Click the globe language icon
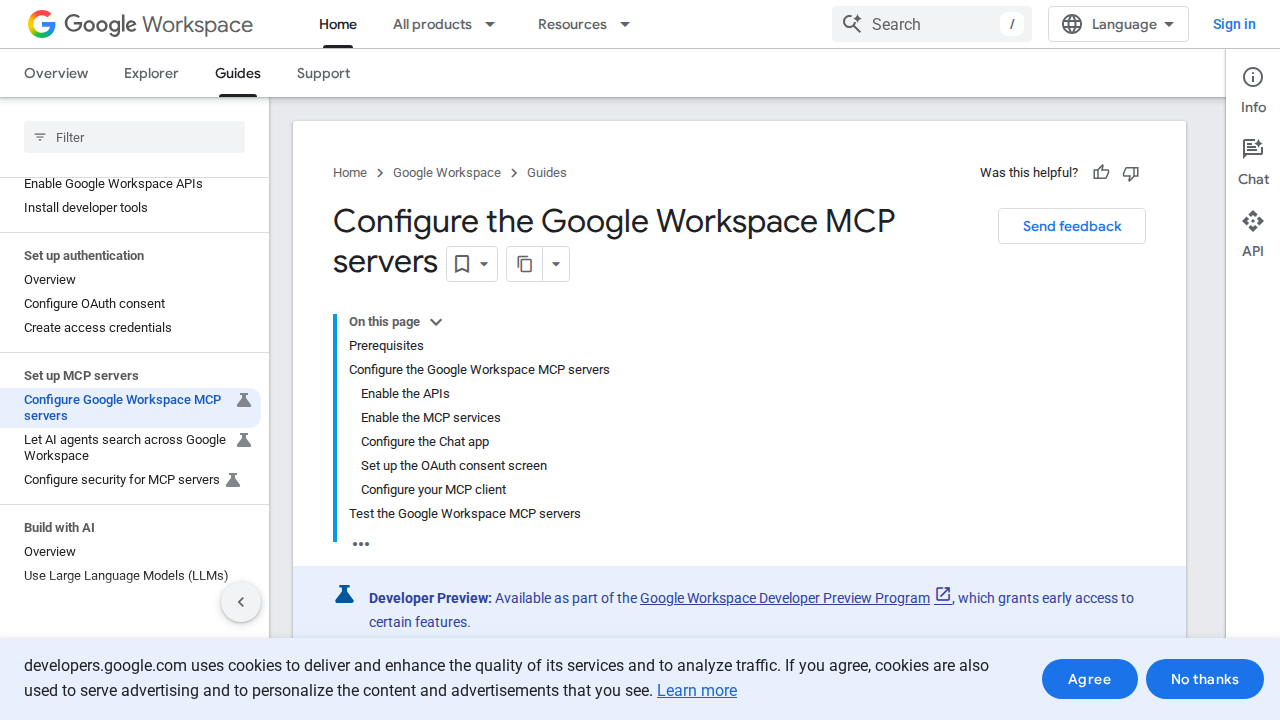The image size is (1280, 720). pyautogui.click(x=1072, y=24)
